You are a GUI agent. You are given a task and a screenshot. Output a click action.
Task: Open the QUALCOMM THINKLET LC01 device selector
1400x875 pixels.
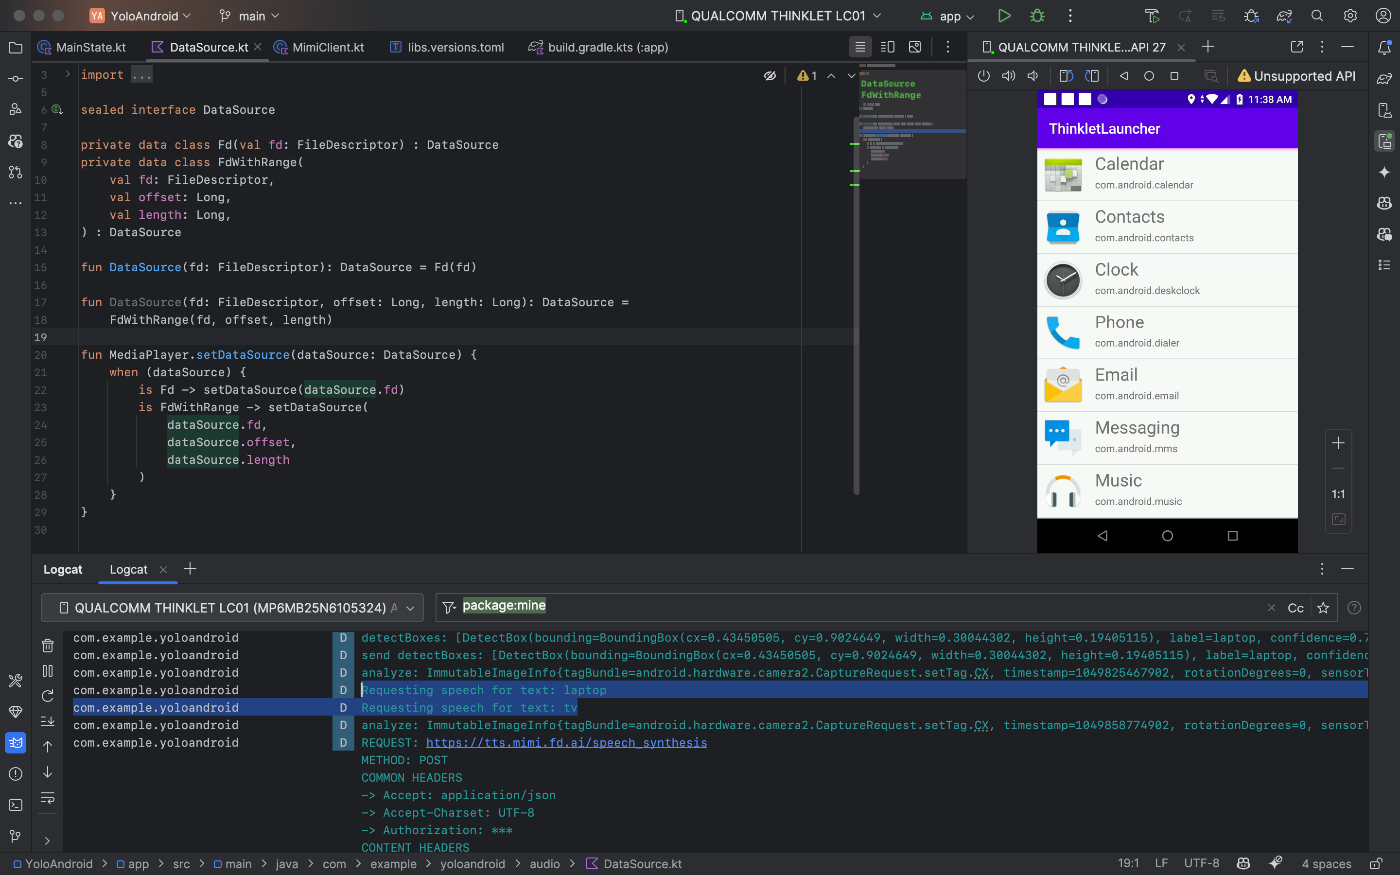778,16
